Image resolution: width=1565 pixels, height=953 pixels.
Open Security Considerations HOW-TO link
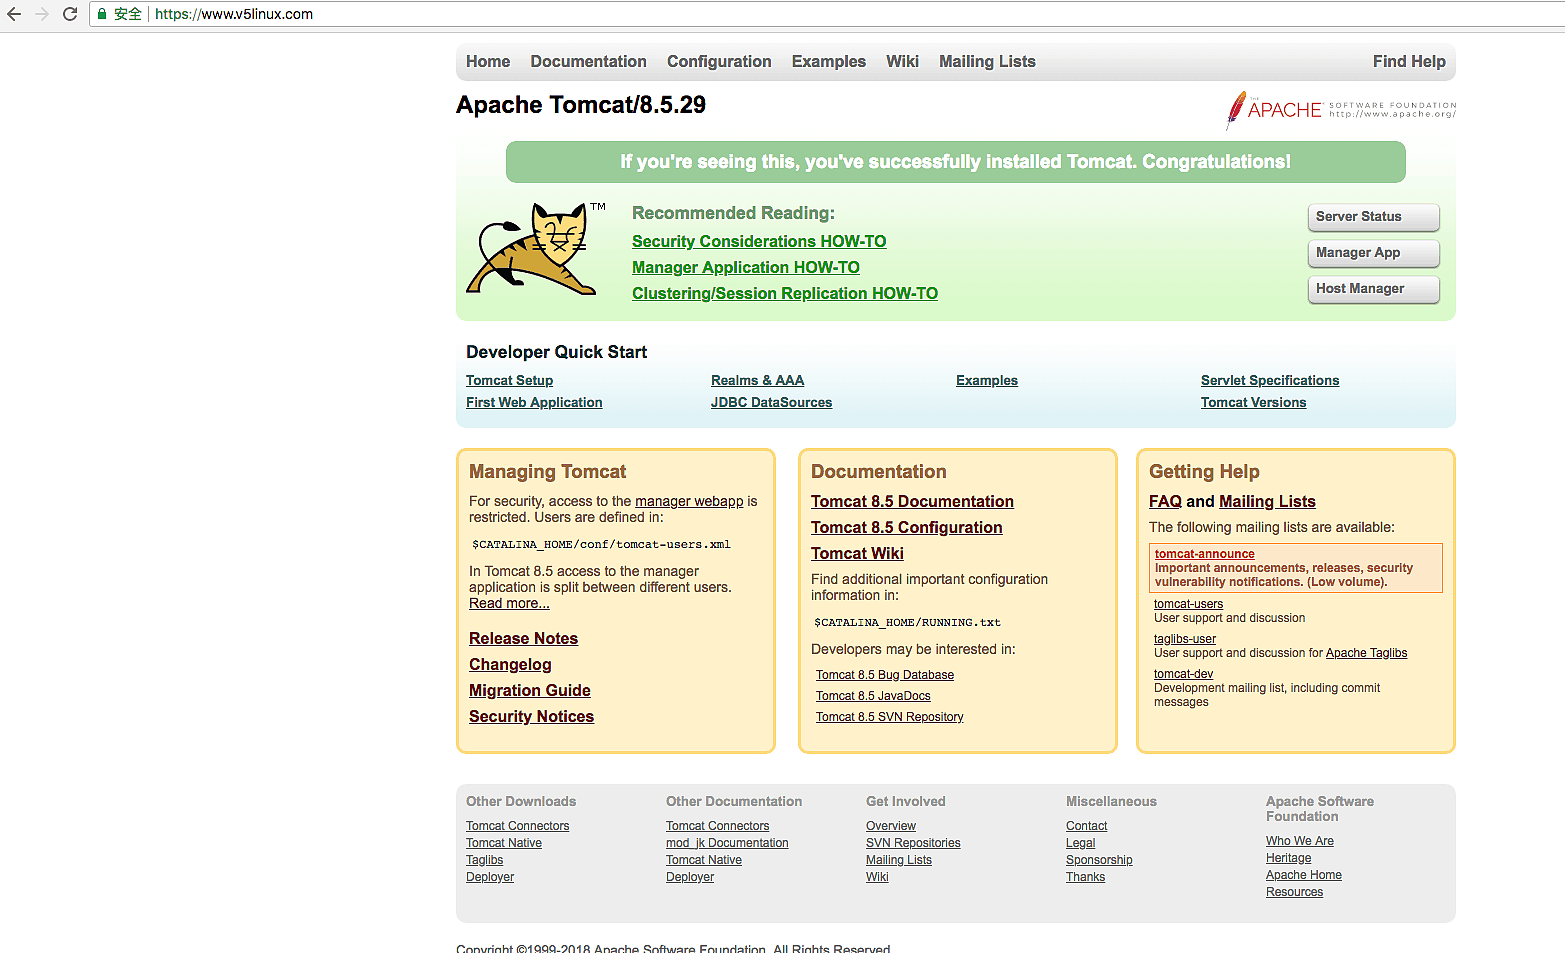pyautogui.click(x=758, y=242)
